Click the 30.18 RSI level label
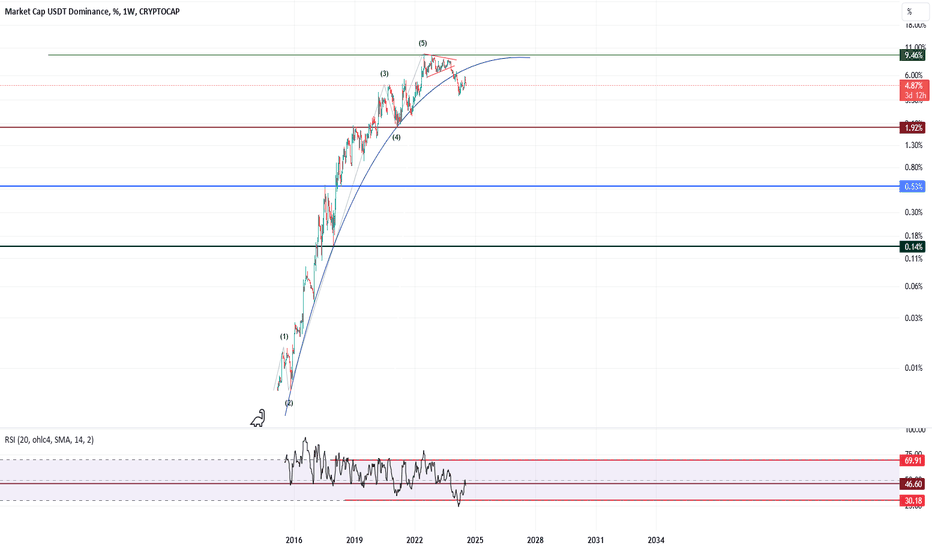The image size is (932, 550). tap(914, 501)
